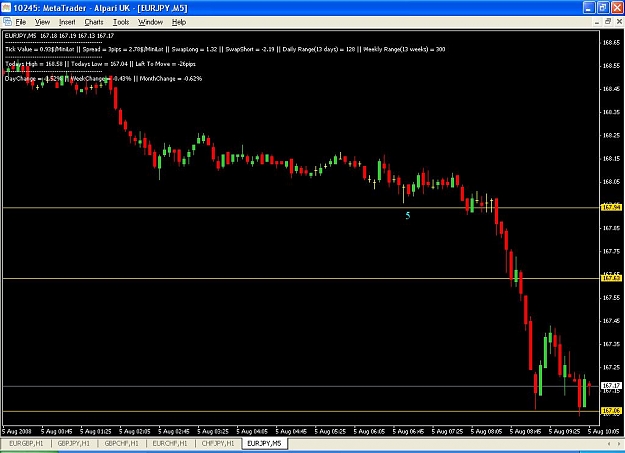Click the MetaTrader icon in title bar
The height and width of the screenshot is (453, 625).
(x=6, y=8)
